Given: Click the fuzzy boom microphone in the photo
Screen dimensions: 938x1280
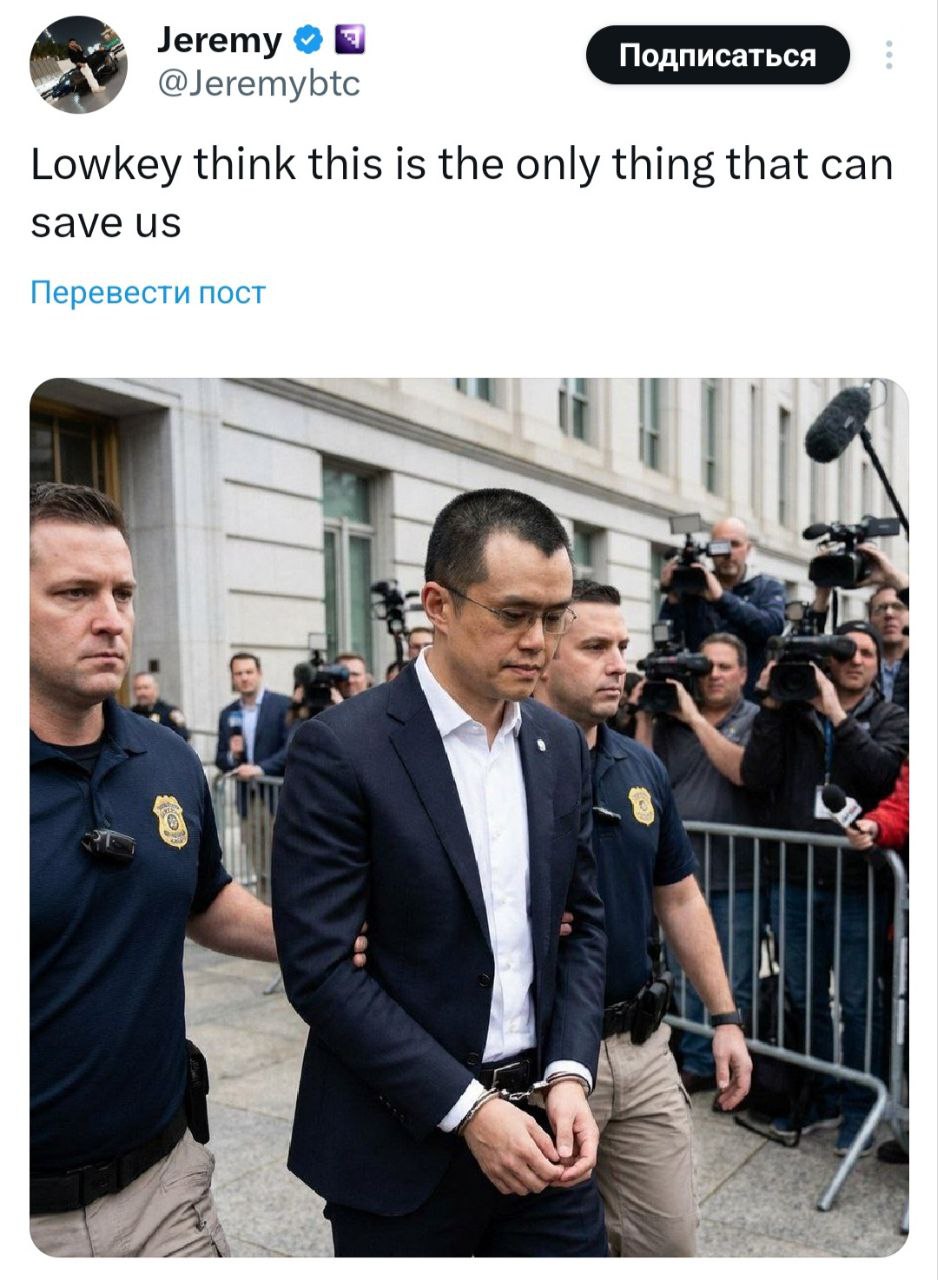Looking at the screenshot, I should (838, 424).
